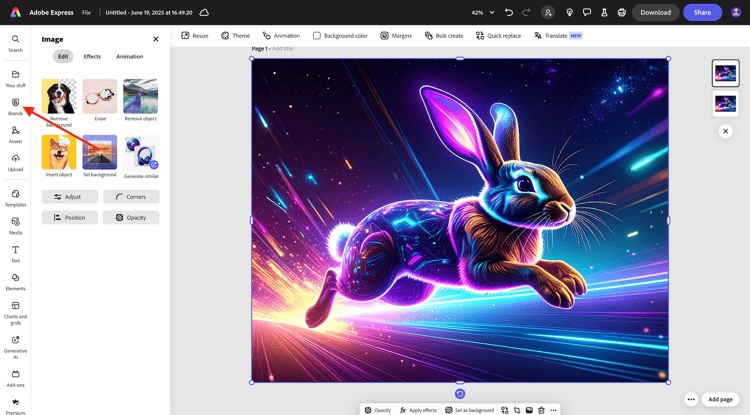Image resolution: width=750 pixels, height=415 pixels.
Task: Click the Undo arrow icon
Action: click(509, 12)
